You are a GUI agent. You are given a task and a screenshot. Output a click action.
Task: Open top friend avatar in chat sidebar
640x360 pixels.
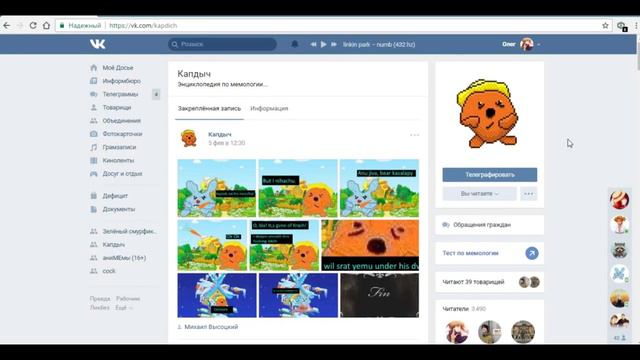619,200
